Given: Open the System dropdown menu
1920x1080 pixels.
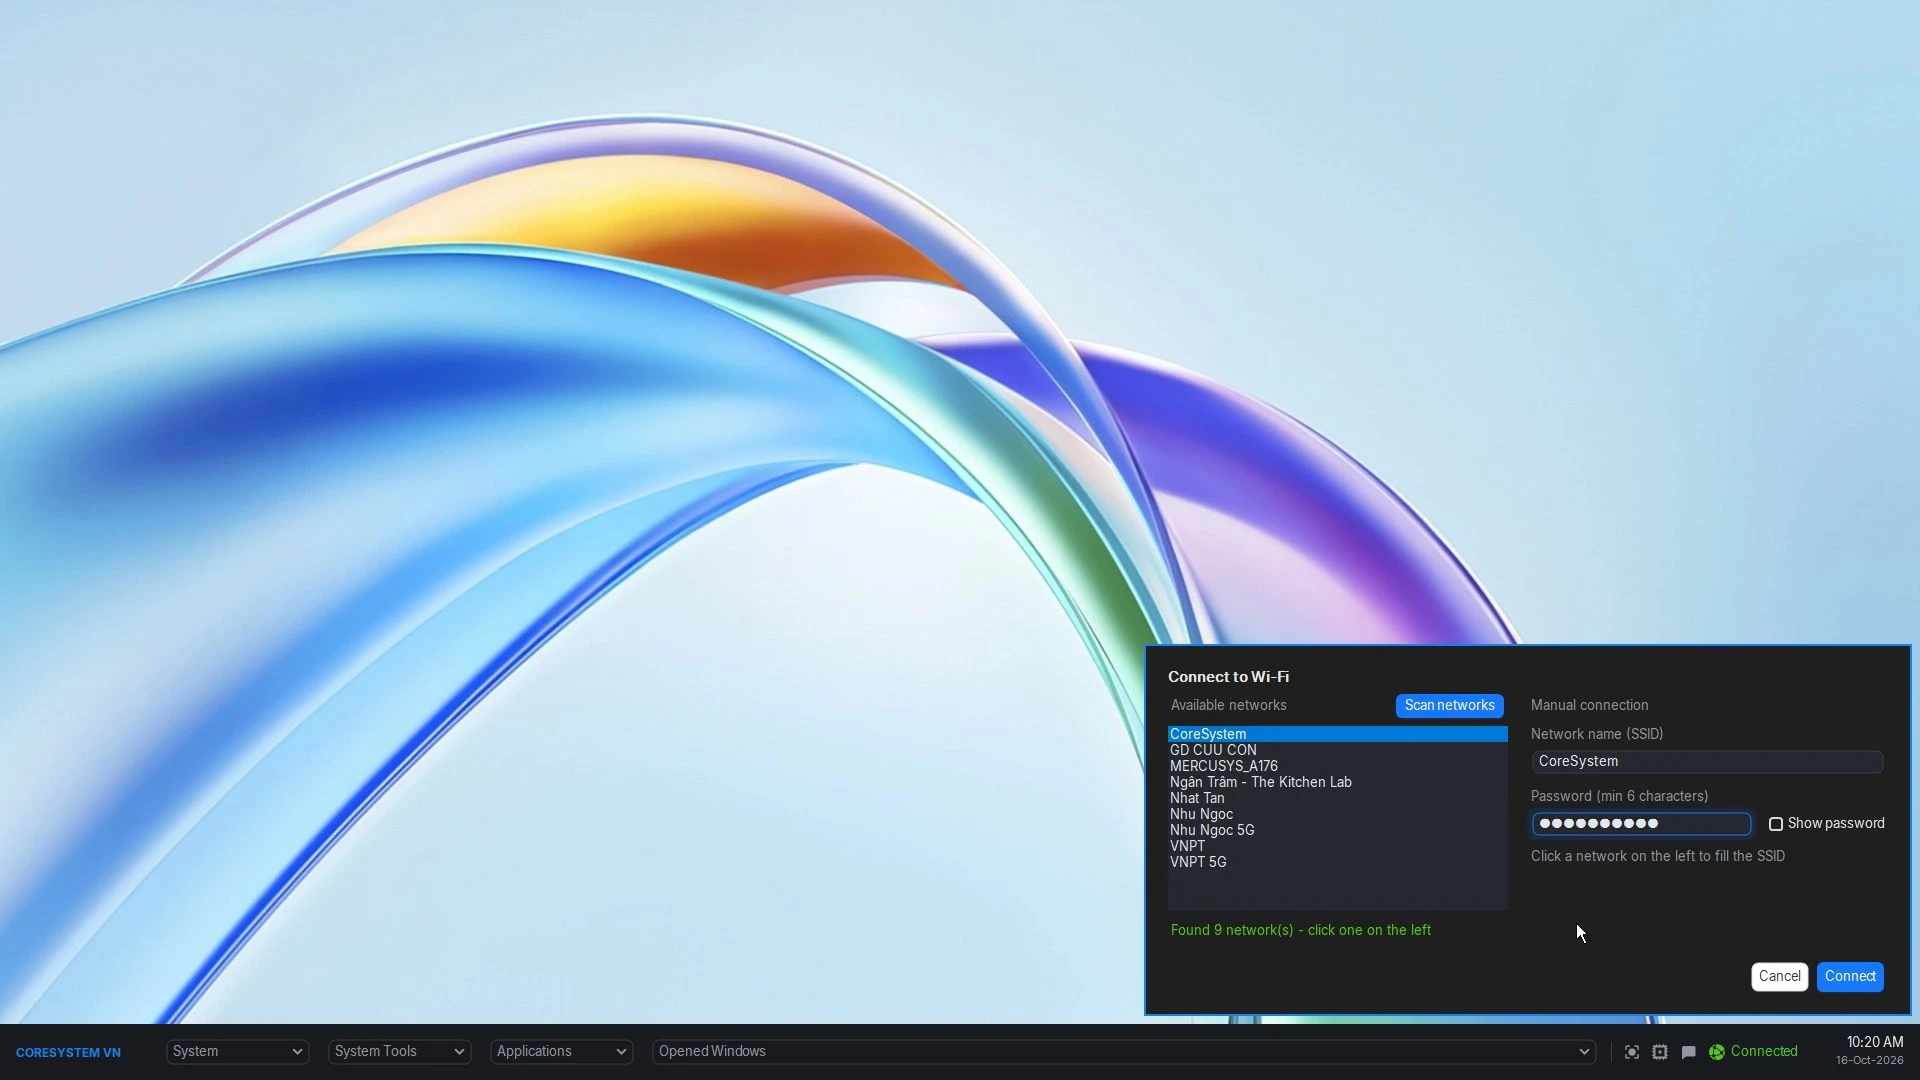Looking at the screenshot, I should click(238, 1052).
